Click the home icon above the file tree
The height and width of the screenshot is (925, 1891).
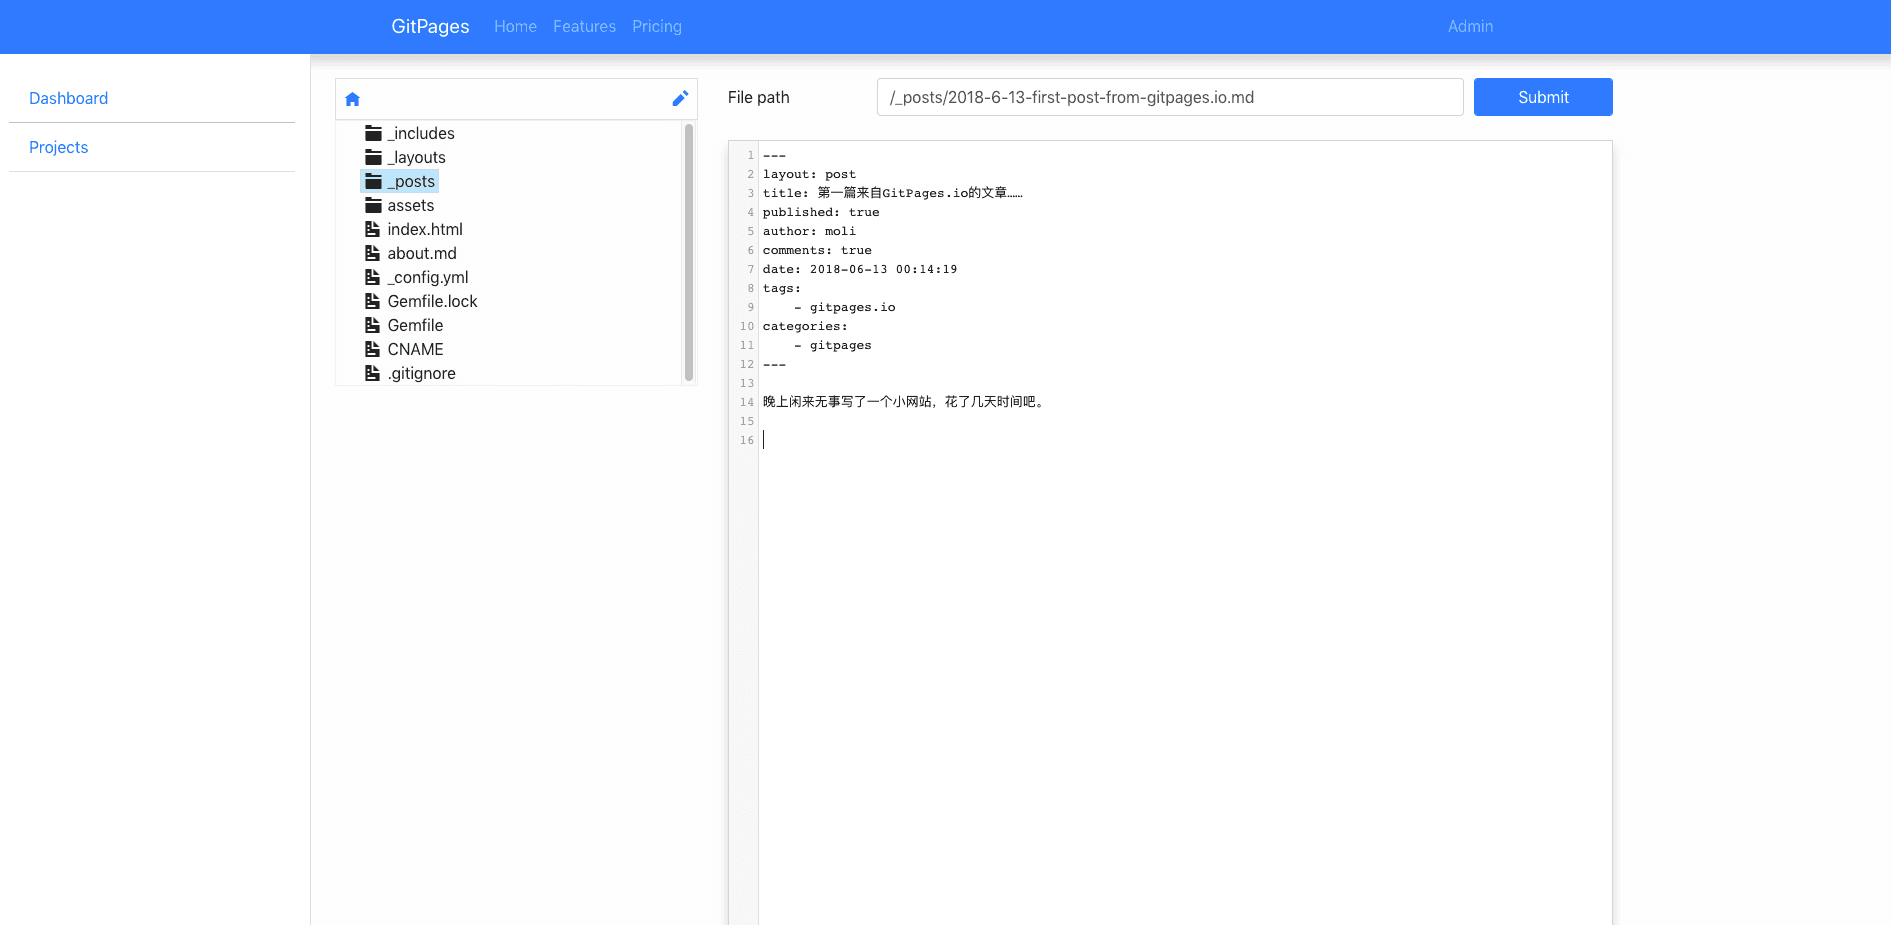click(x=352, y=98)
